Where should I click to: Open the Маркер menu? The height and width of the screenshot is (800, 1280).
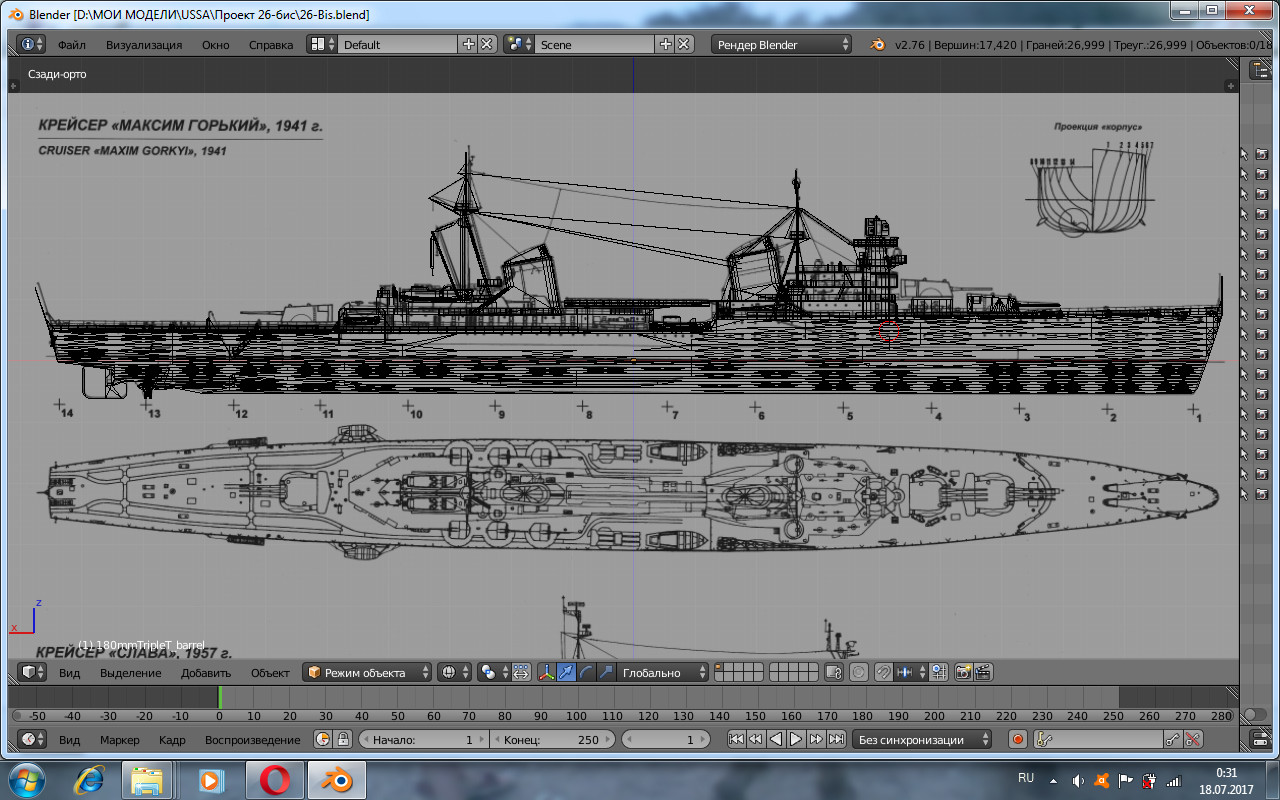120,740
